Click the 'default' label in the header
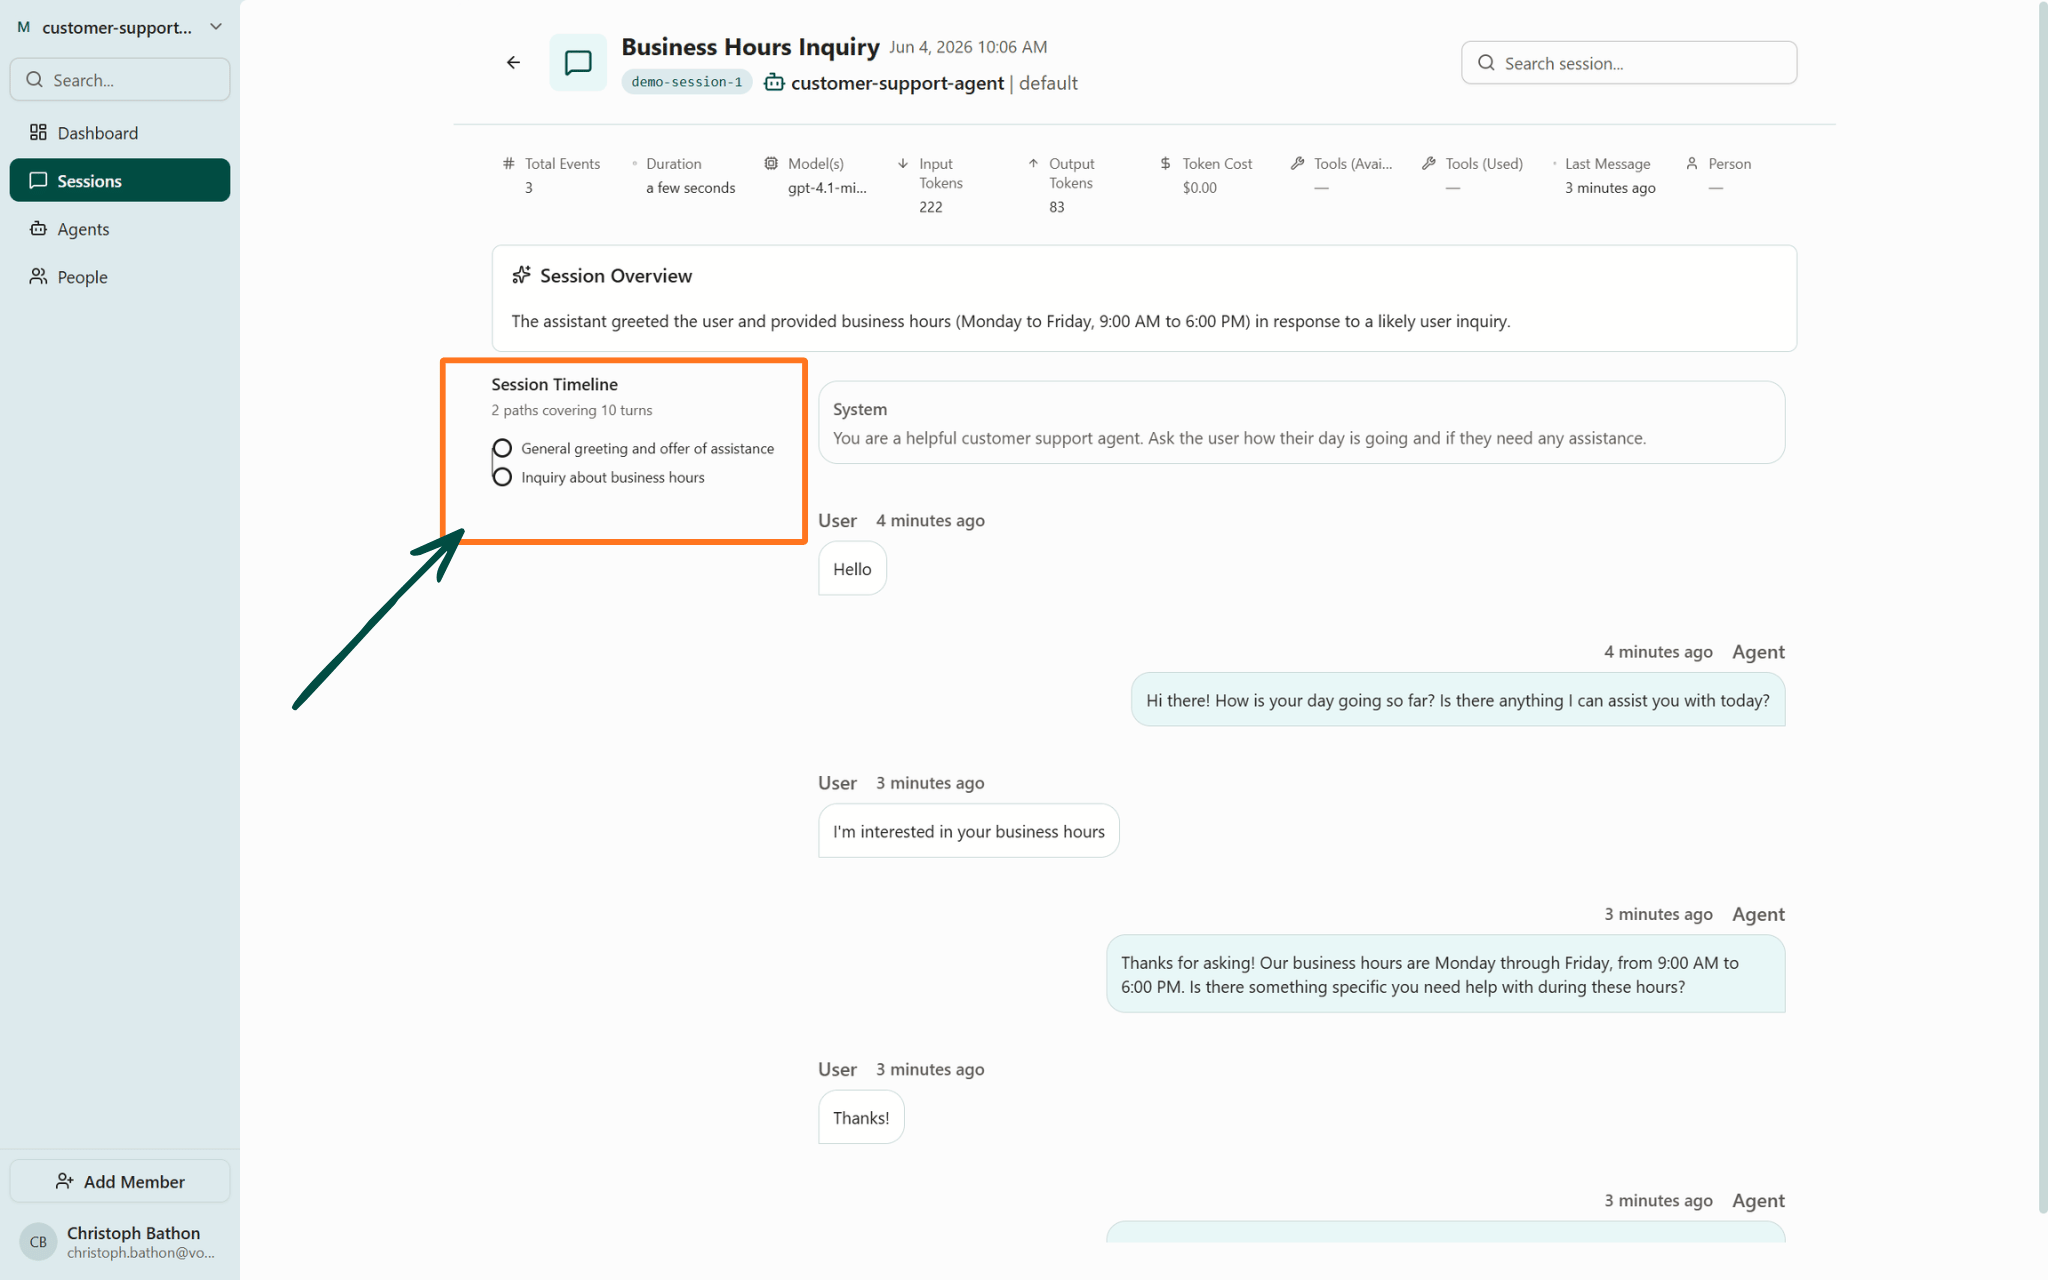This screenshot has width=2048, height=1280. tap(1048, 83)
